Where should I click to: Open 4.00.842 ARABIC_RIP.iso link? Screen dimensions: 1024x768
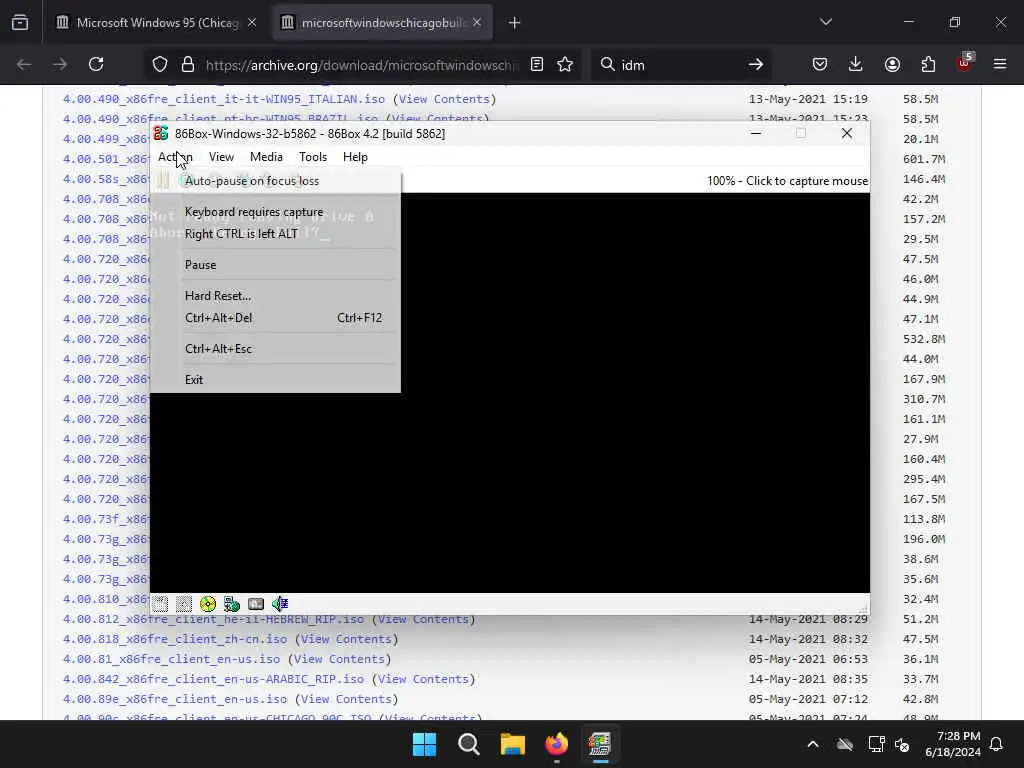point(214,679)
